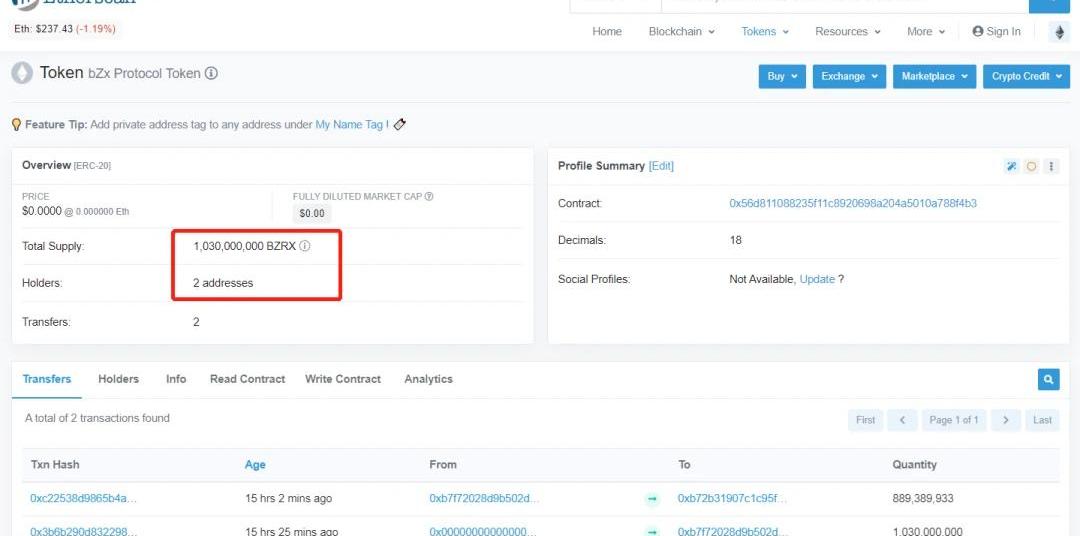Click the info icon beside bZx Protocol Token
The image size is (1080, 536).
[211, 73]
